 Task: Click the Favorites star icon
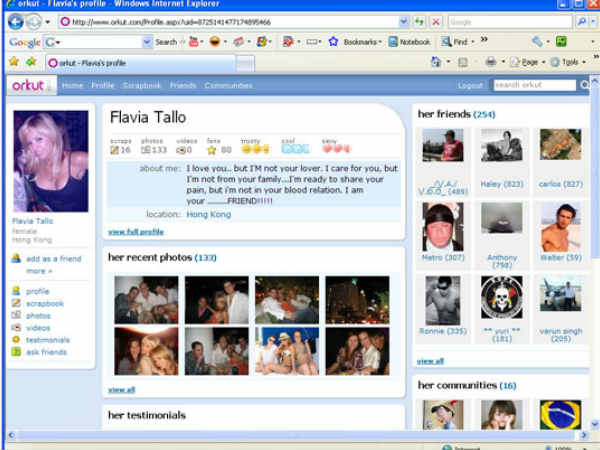14,62
